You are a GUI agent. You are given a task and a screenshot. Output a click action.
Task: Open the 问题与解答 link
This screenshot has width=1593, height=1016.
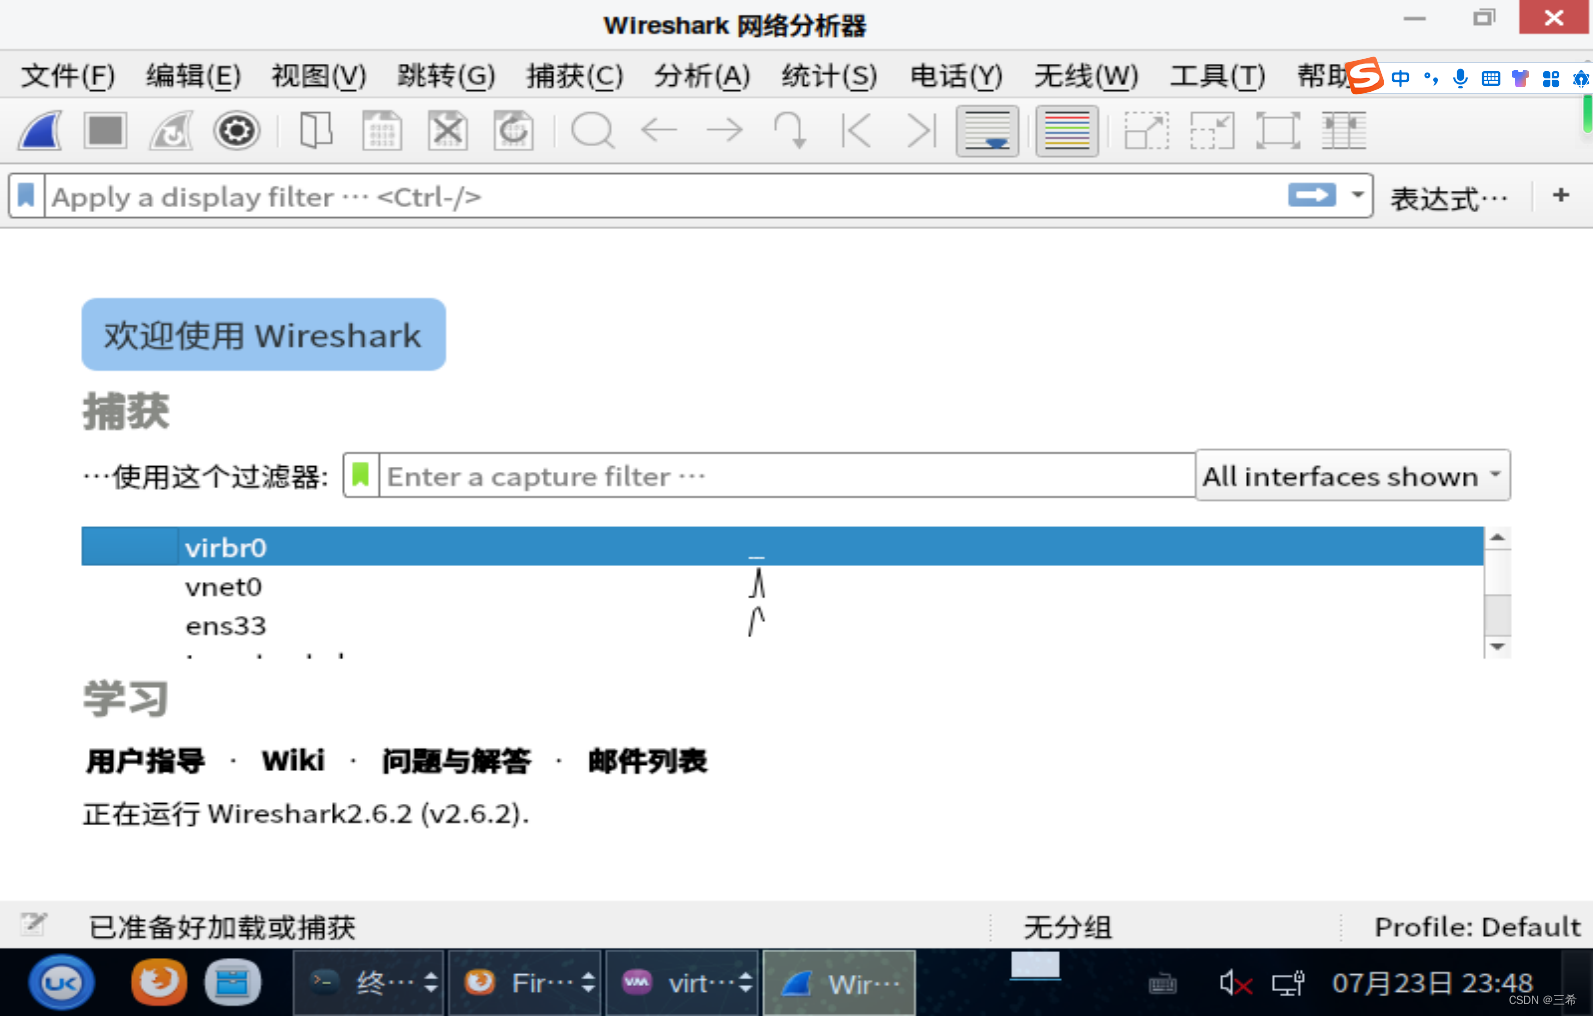point(456,761)
